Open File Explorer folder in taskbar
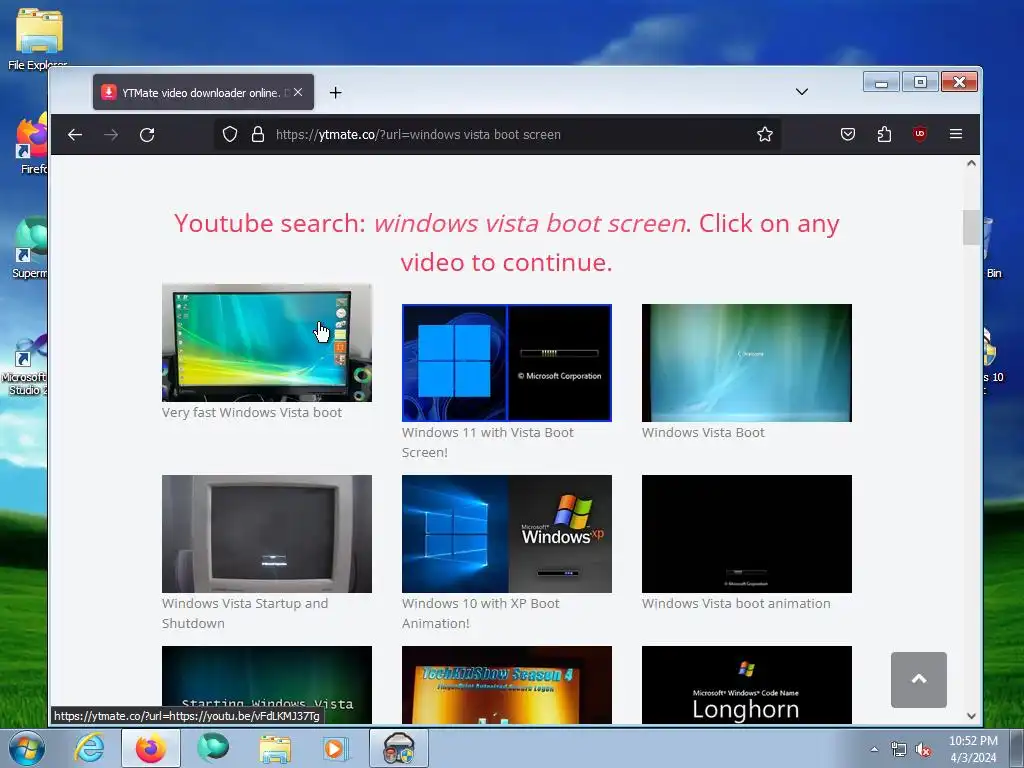1024x768 pixels. (275, 748)
